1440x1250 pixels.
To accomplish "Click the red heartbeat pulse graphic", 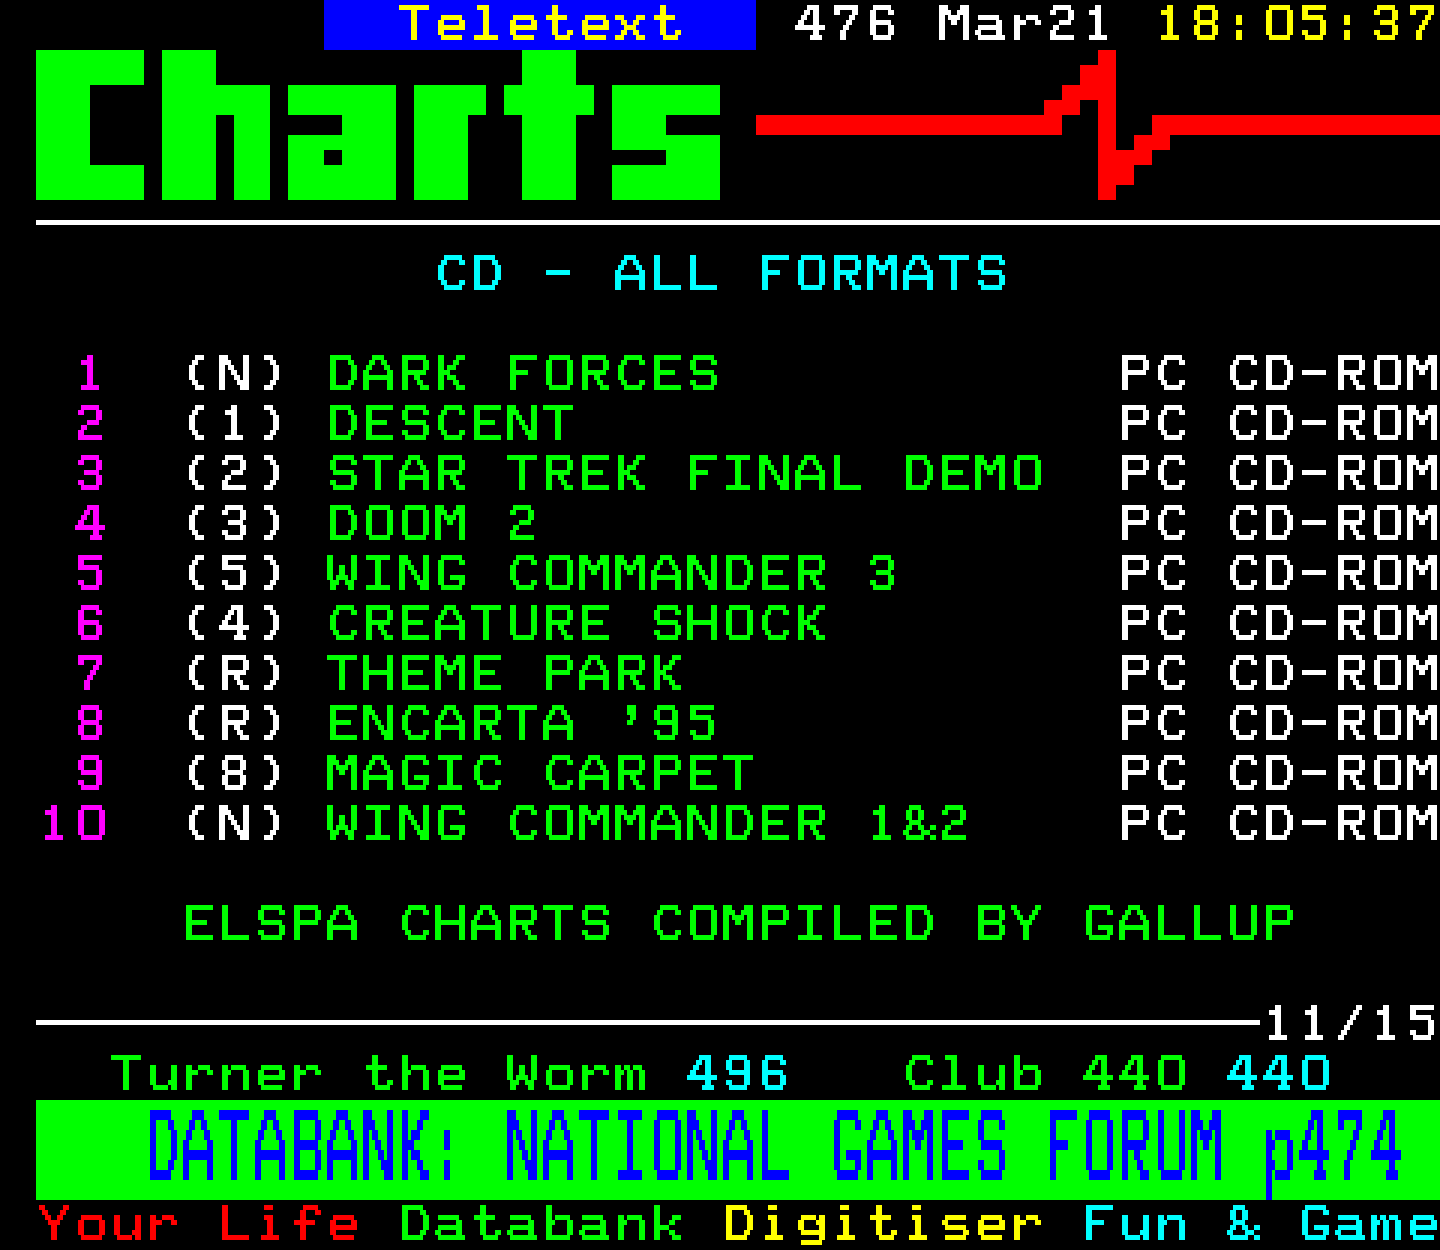I will tap(1098, 125).
